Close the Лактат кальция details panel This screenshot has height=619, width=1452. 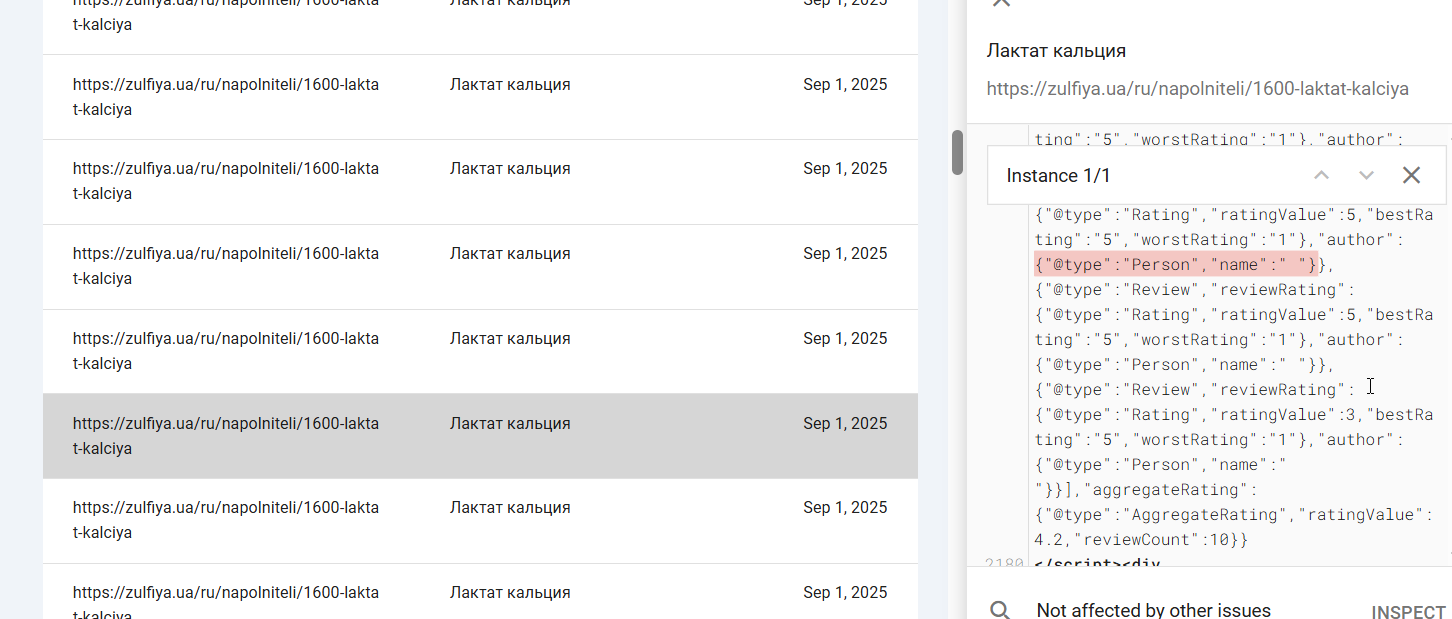pyautogui.click(x=1000, y=4)
